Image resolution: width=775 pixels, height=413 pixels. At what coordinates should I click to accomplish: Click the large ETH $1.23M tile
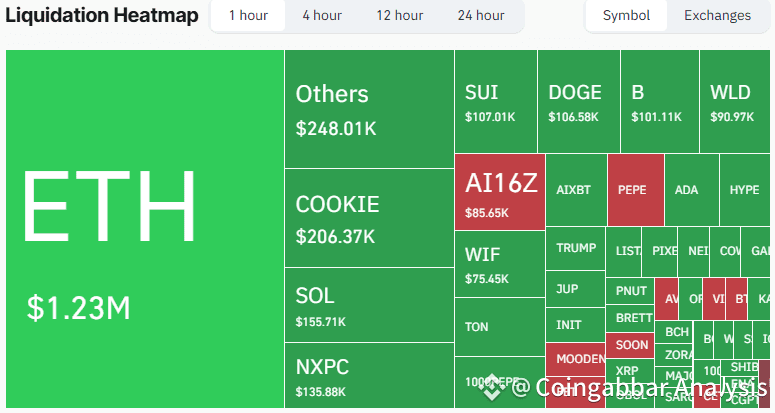[145, 228]
